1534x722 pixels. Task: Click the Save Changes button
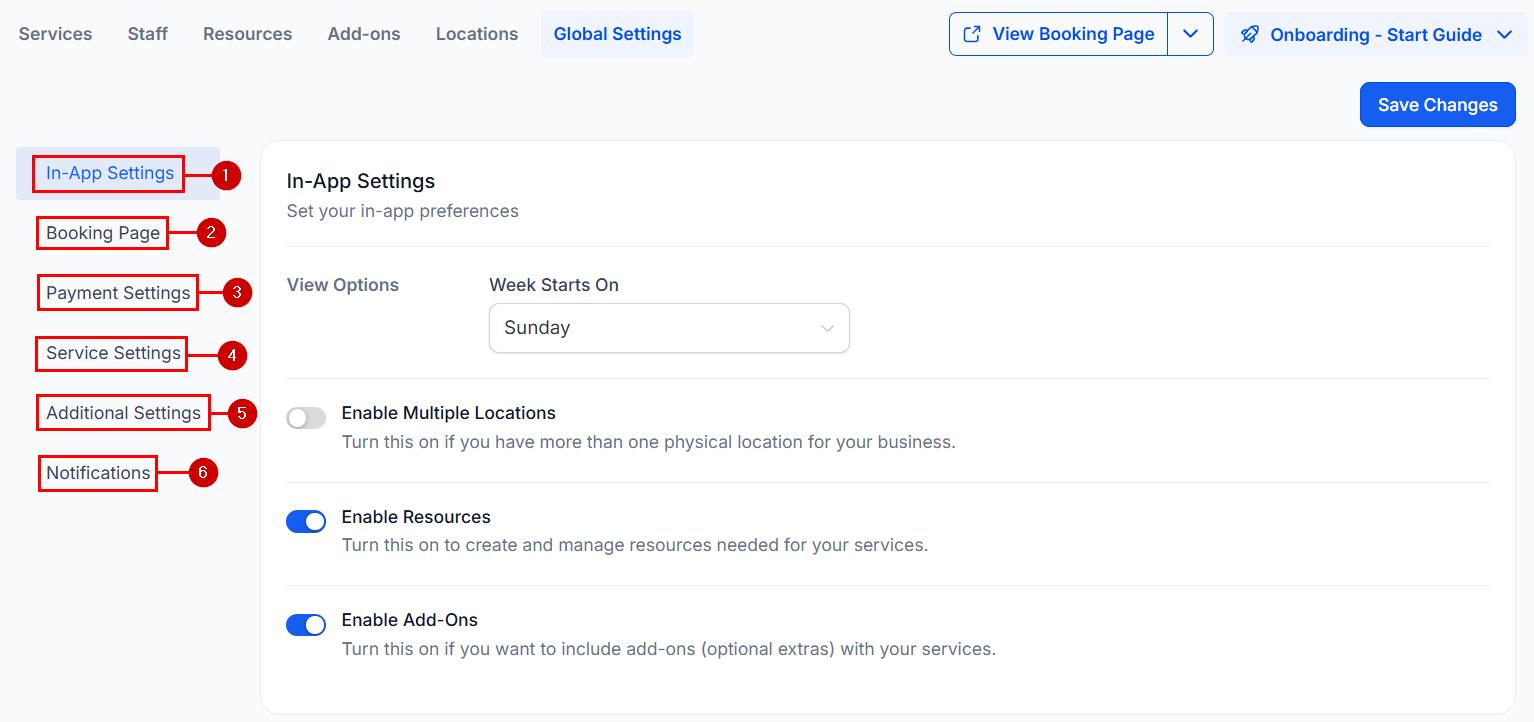click(1437, 104)
